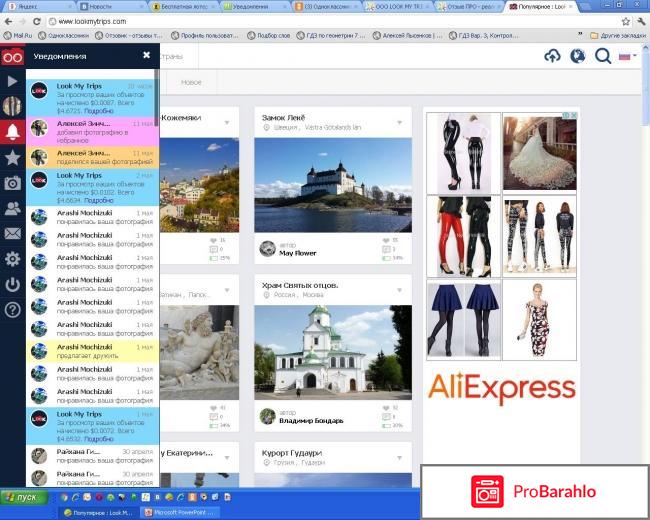Click browser back arrow

[8, 21]
